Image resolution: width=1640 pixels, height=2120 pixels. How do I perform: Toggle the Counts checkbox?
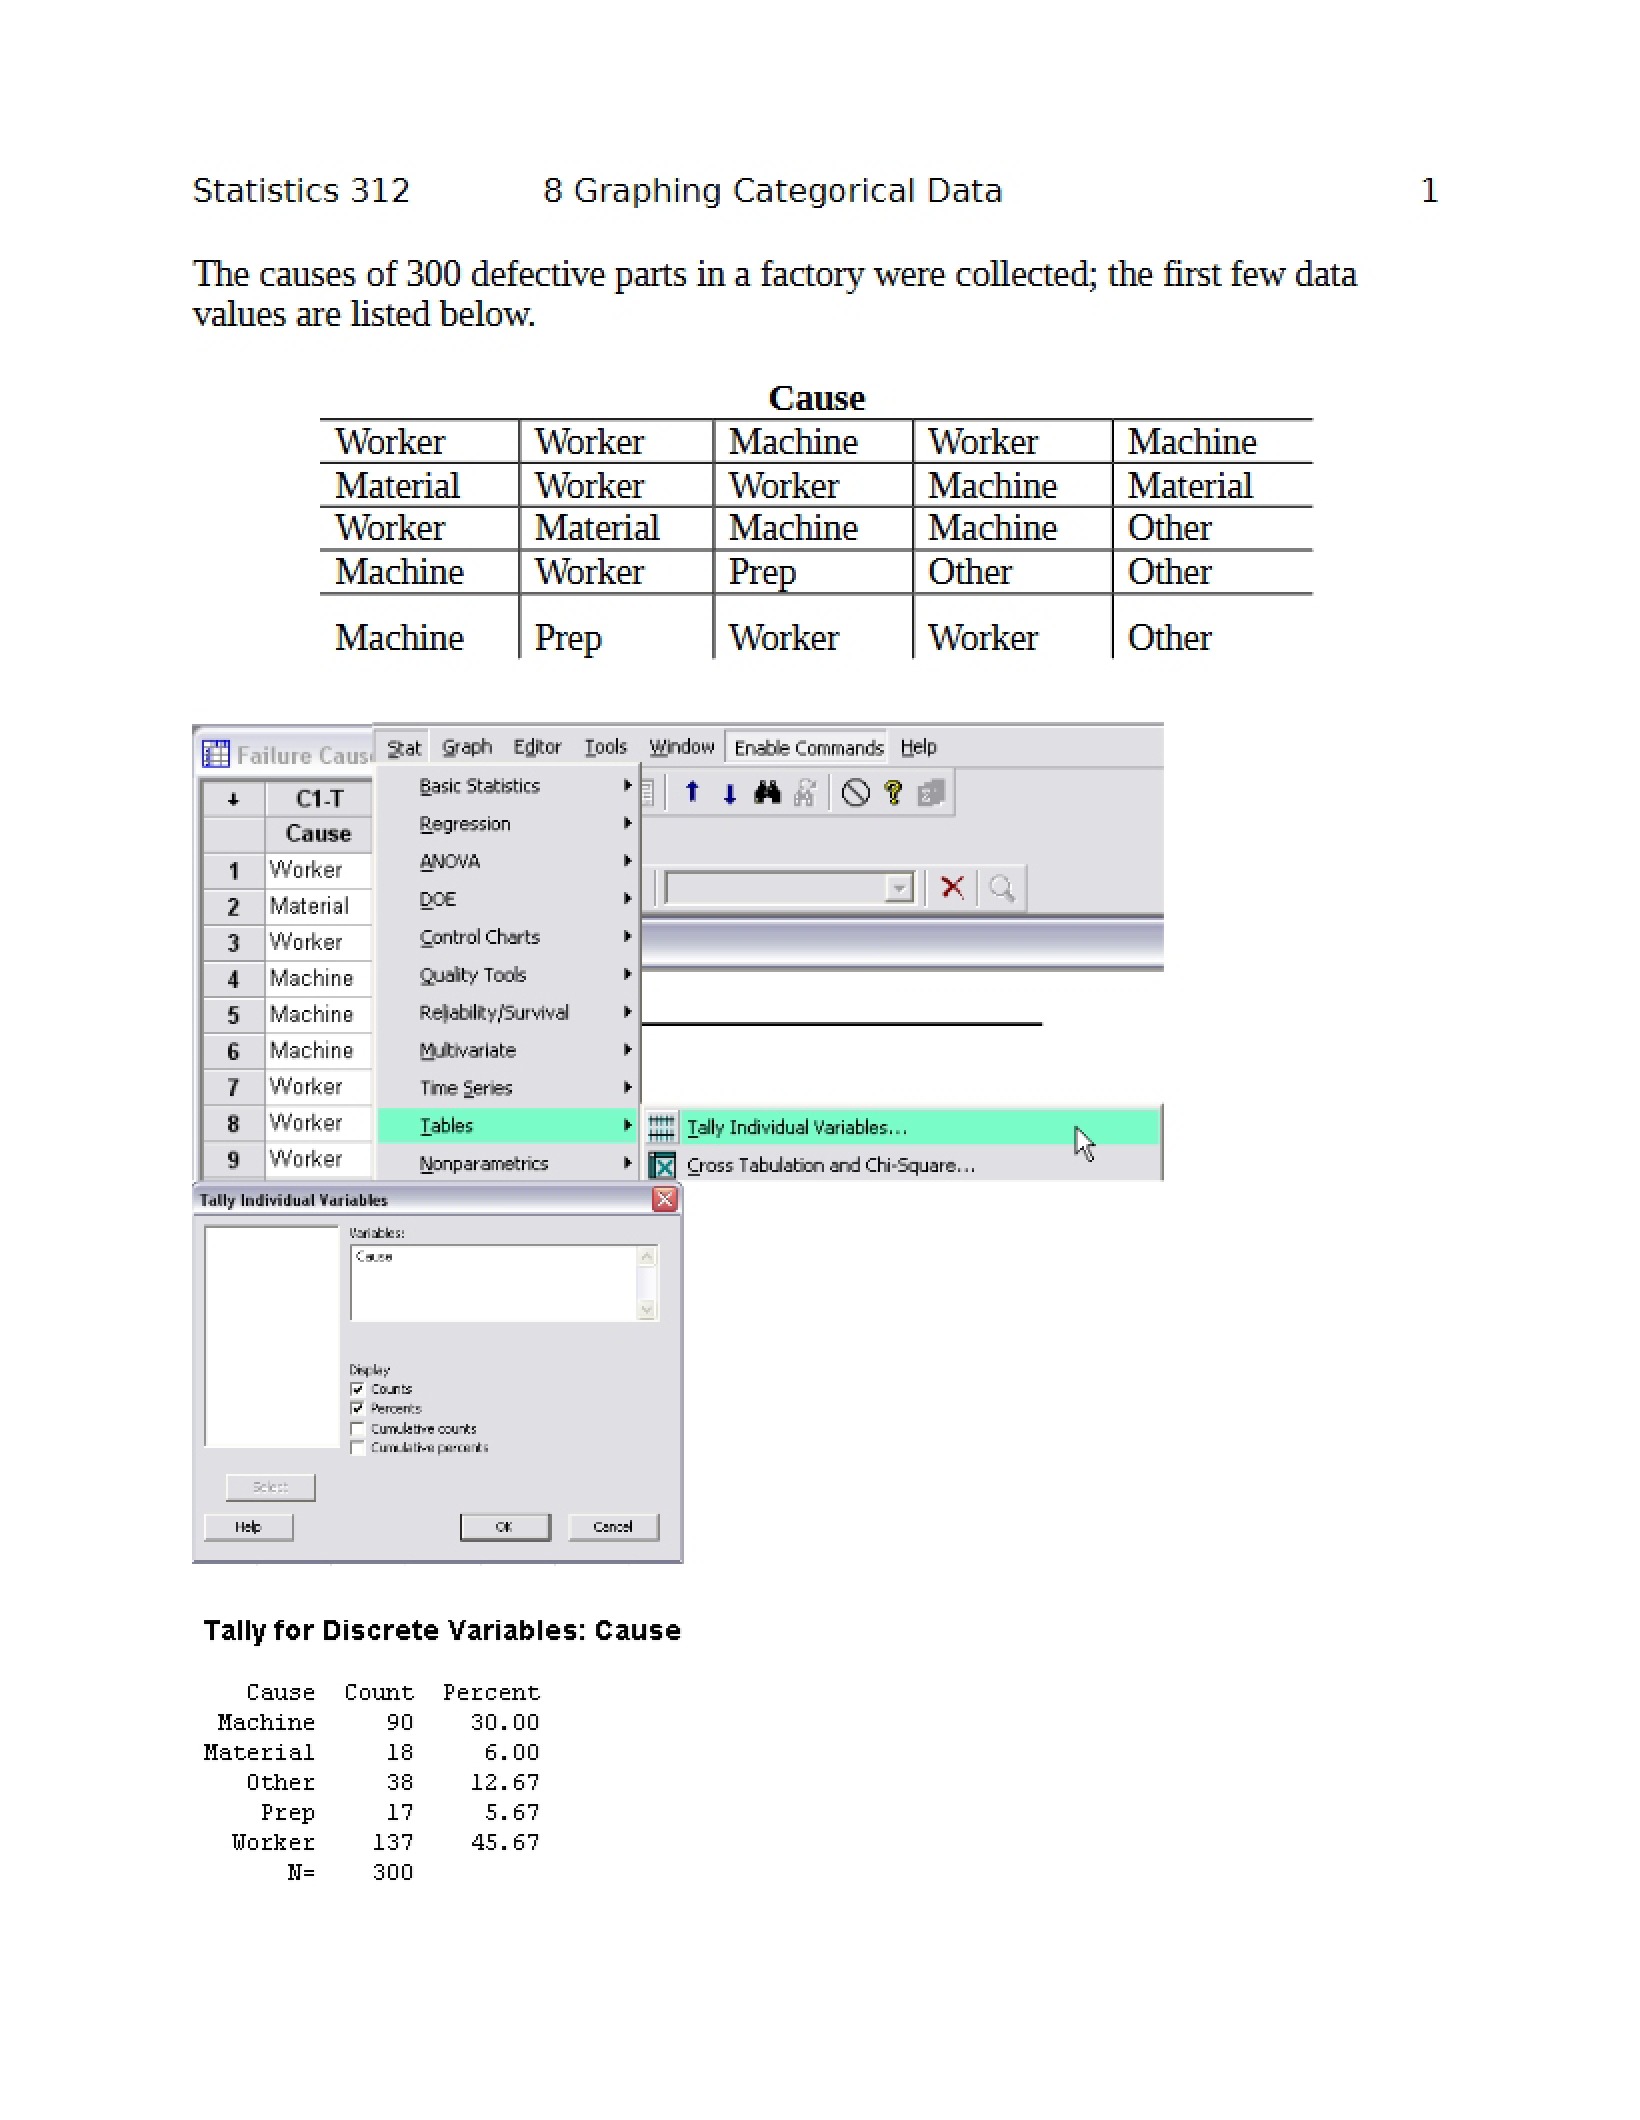click(357, 1389)
